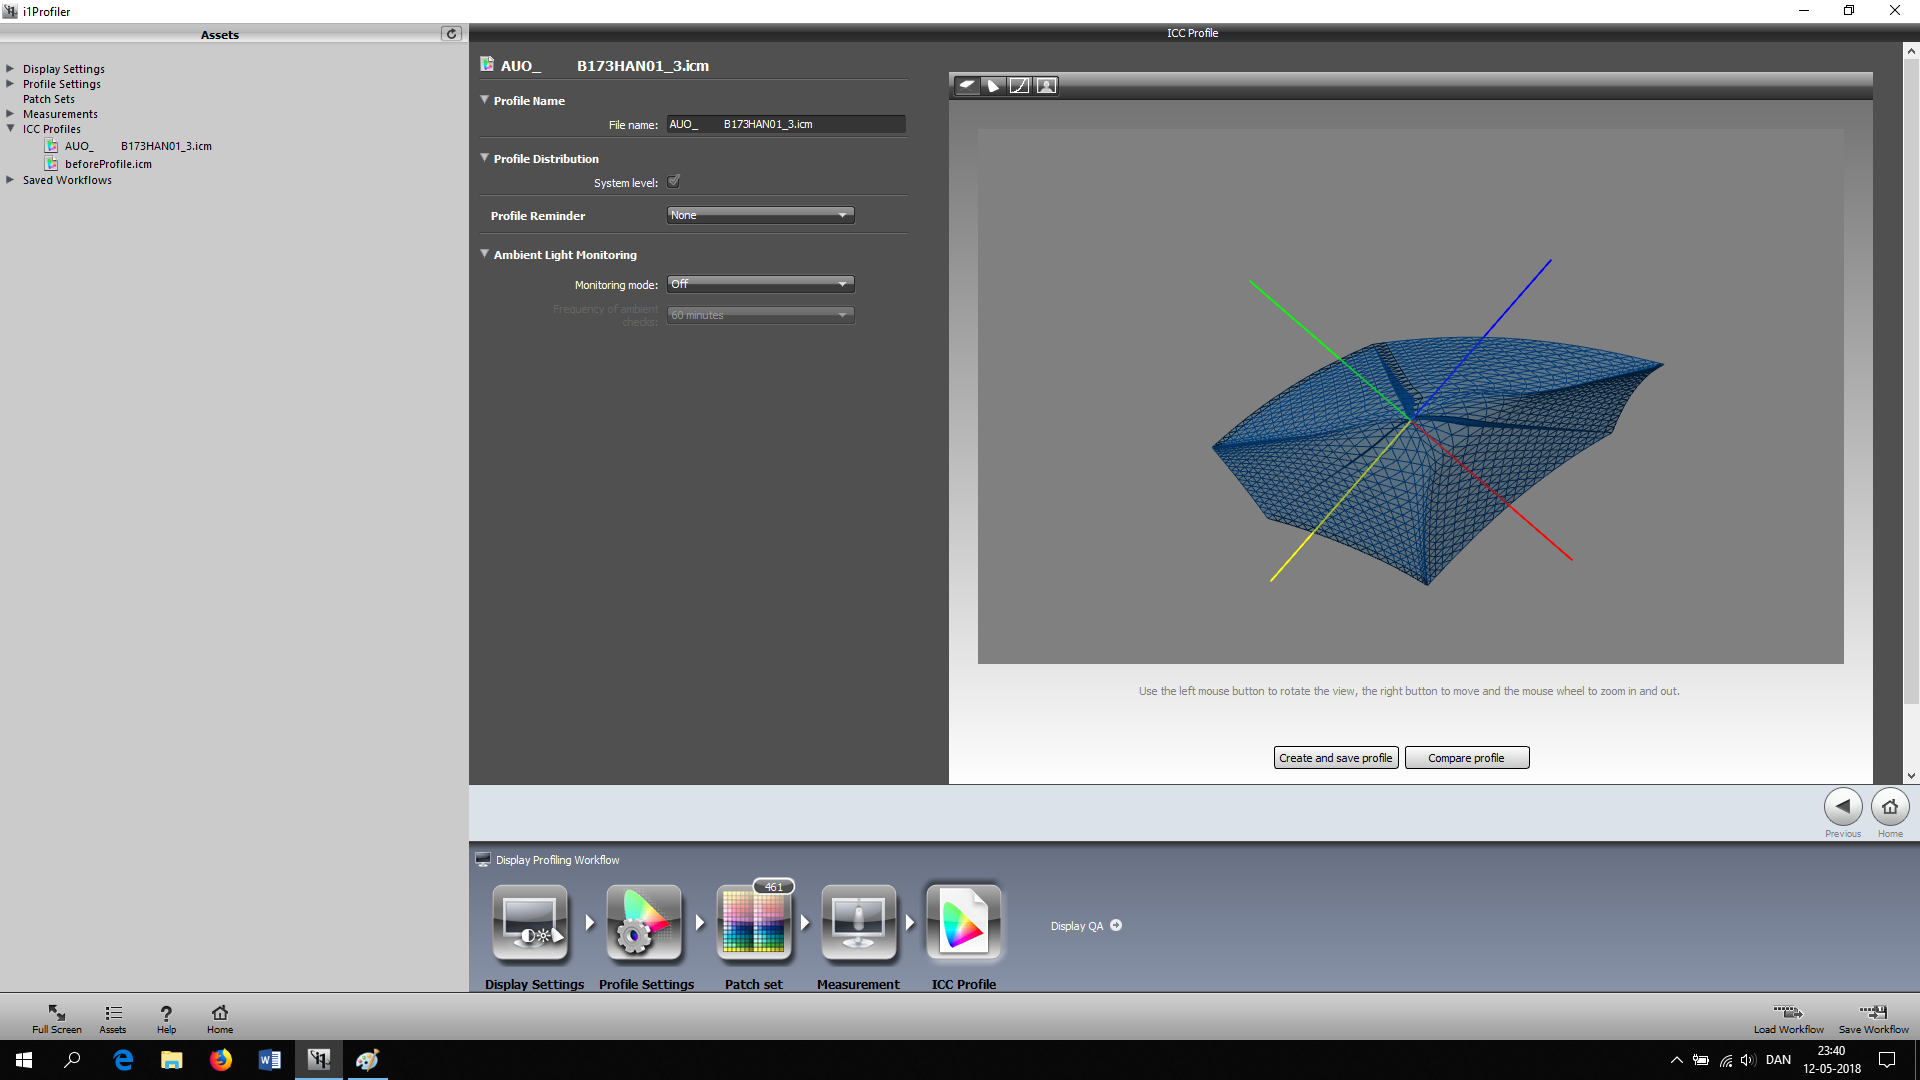Collapse the ICC Profiles tree node
1920x1080 pixels.
click(x=11, y=129)
